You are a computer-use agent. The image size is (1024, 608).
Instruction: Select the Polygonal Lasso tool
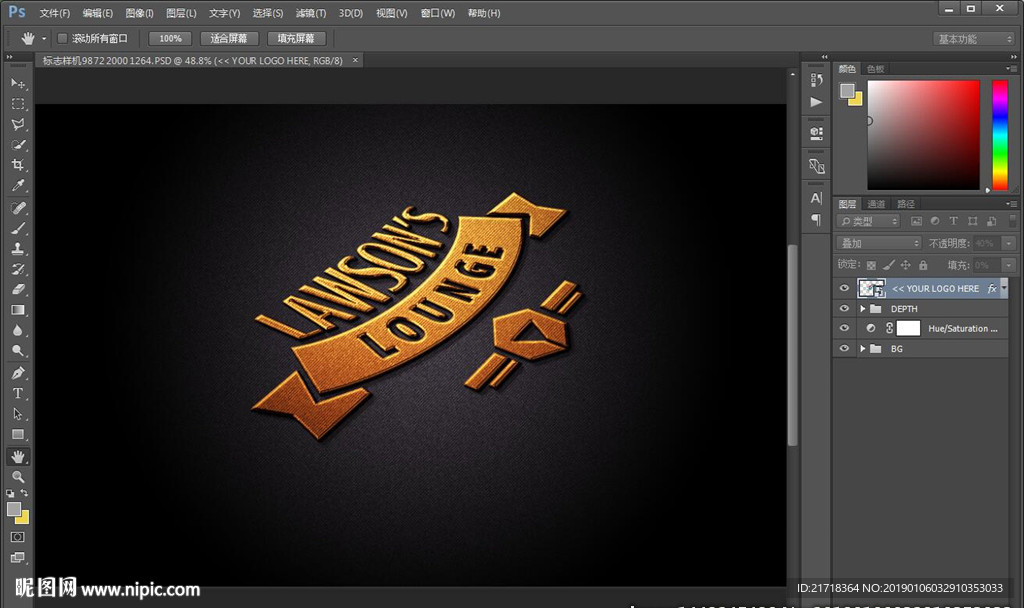pyautogui.click(x=18, y=124)
